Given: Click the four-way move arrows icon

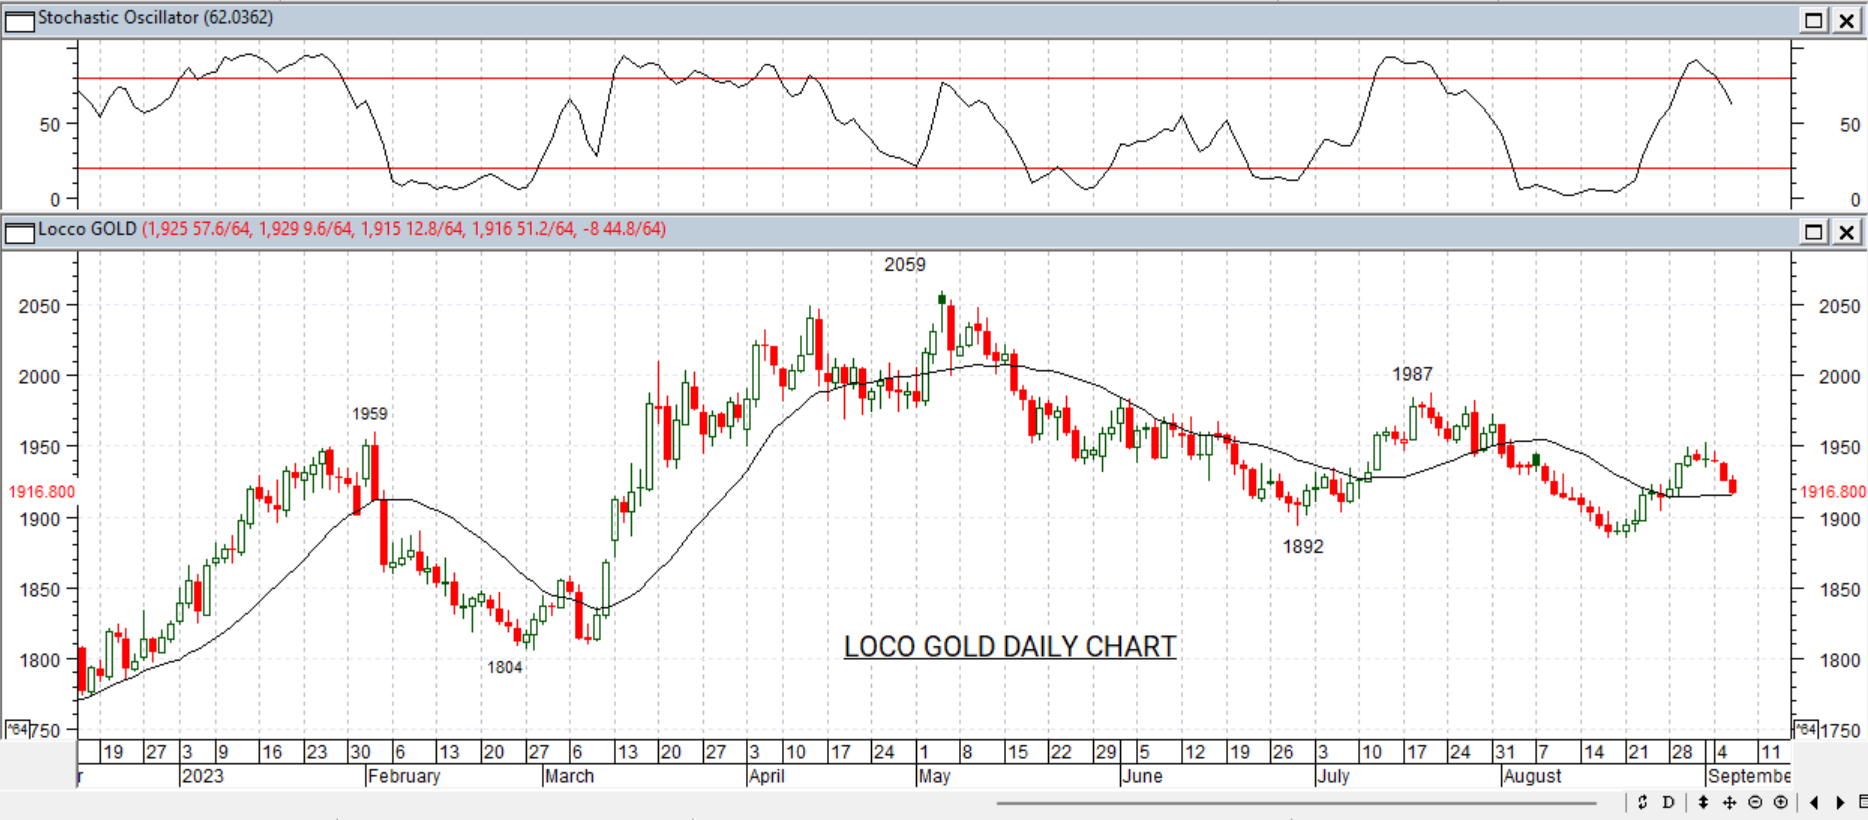Looking at the screenshot, I should [1729, 802].
